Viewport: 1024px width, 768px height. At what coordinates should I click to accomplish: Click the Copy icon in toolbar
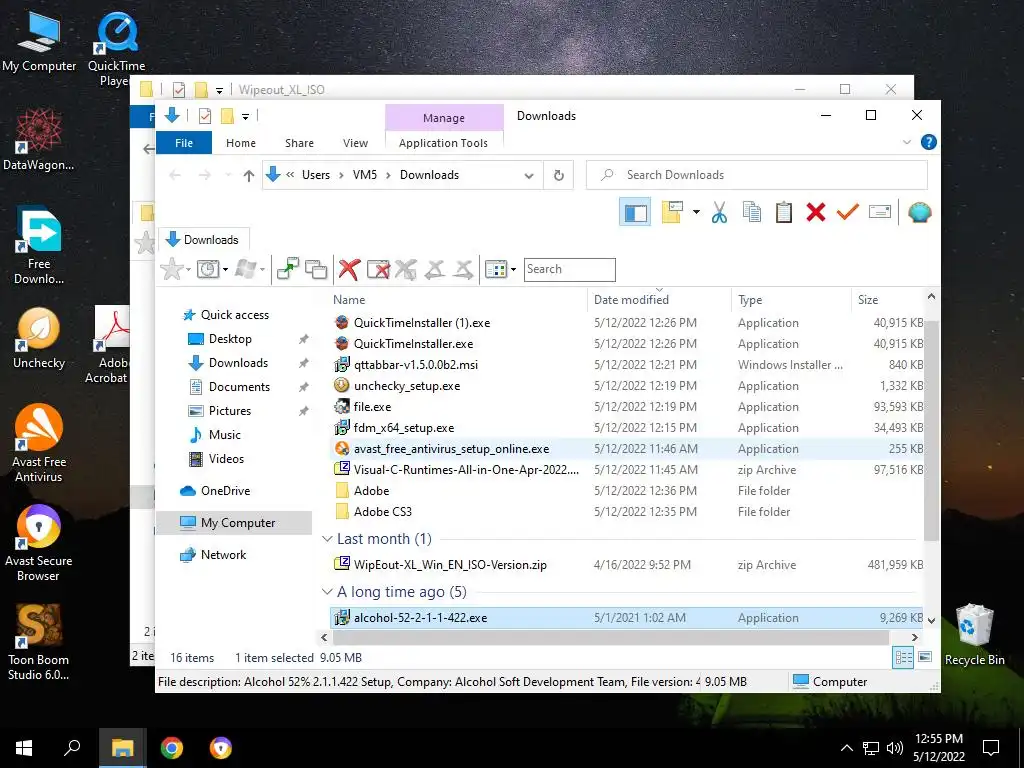click(x=752, y=212)
